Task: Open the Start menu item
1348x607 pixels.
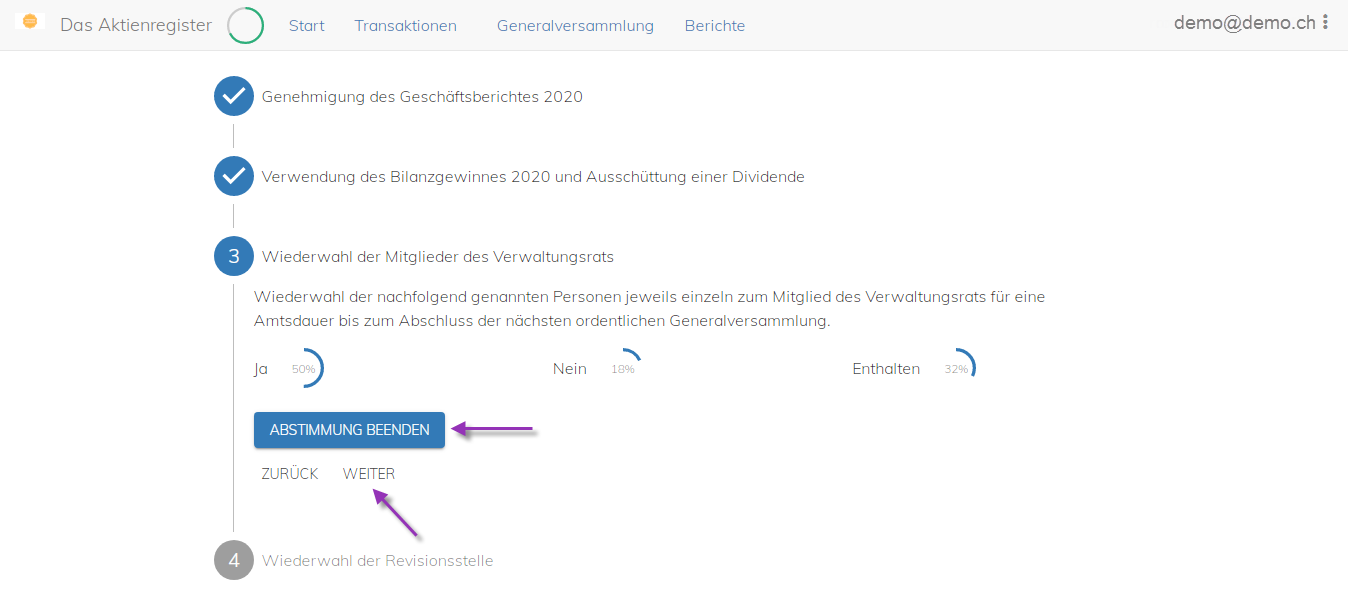Action: click(x=307, y=26)
